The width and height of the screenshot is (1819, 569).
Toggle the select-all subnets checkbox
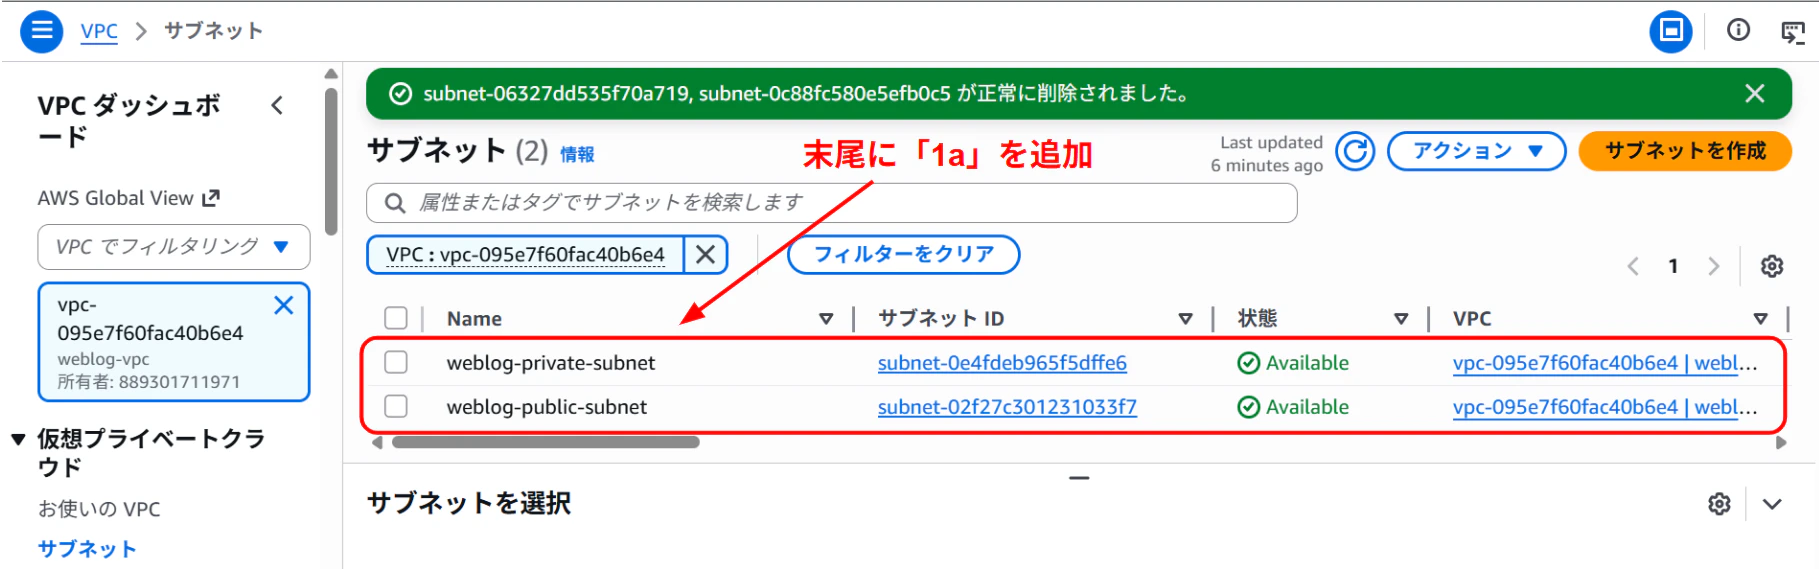396,318
